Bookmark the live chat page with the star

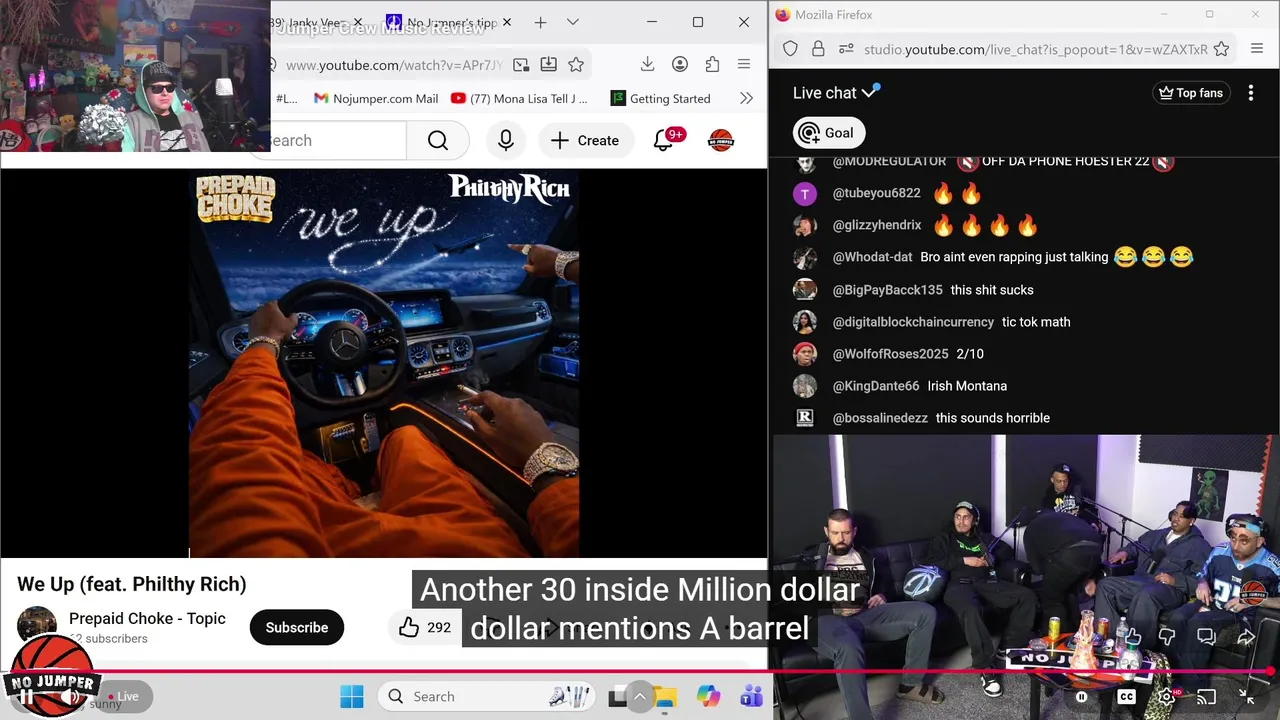[x=1221, y=49]
